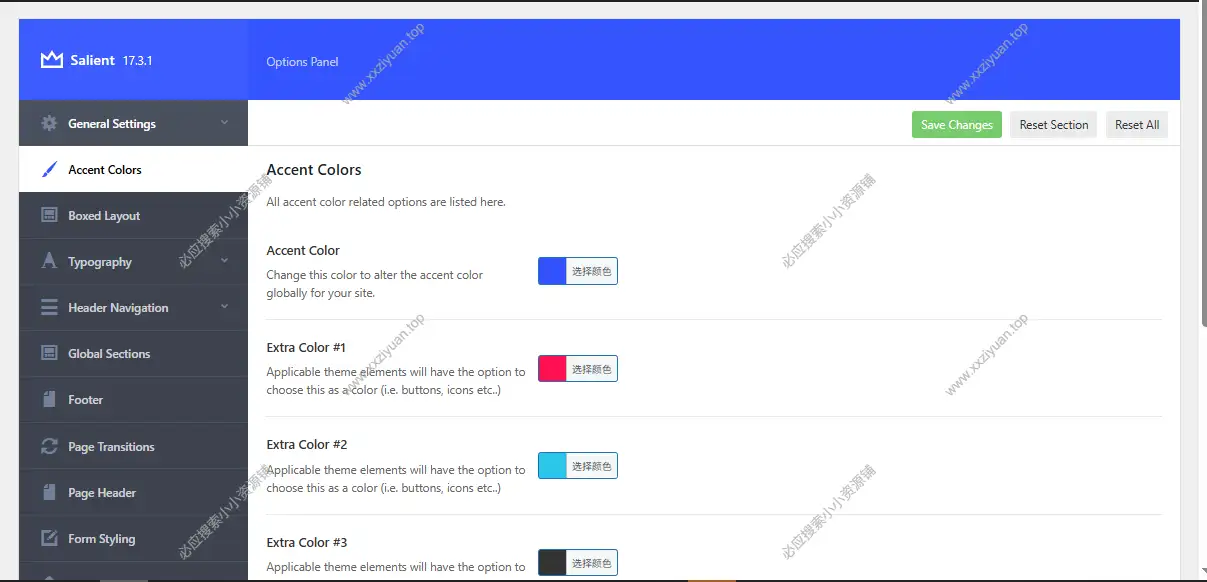Go to Page Header settings

(x=102, y=493)
